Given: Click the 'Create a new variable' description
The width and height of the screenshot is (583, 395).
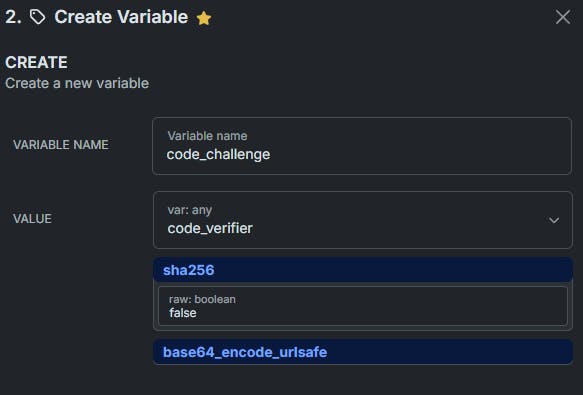Looking at the screenshot, I should [x=77, y=83].
